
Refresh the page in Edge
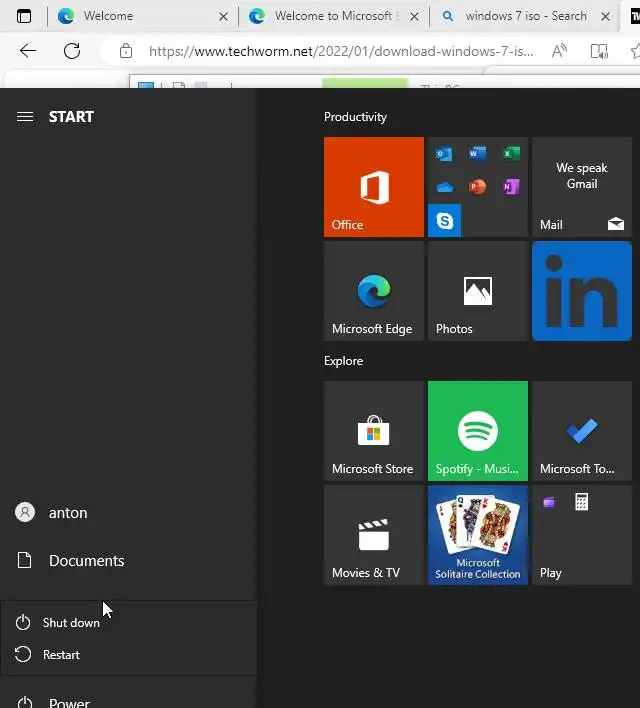[x=72, y=51]
